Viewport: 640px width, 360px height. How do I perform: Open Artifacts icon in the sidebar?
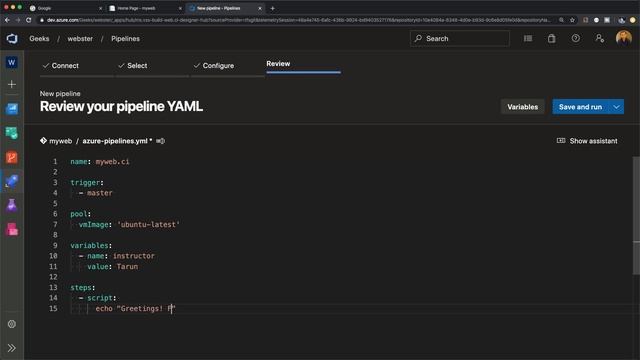point(12,229)
